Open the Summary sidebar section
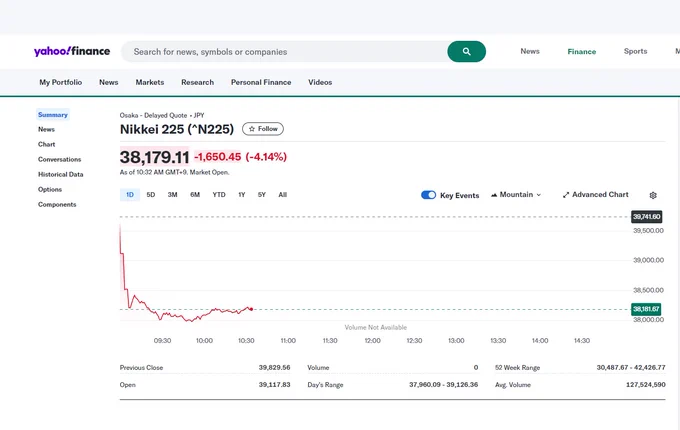Screen dimensions: 680x430 pos(53,114)
